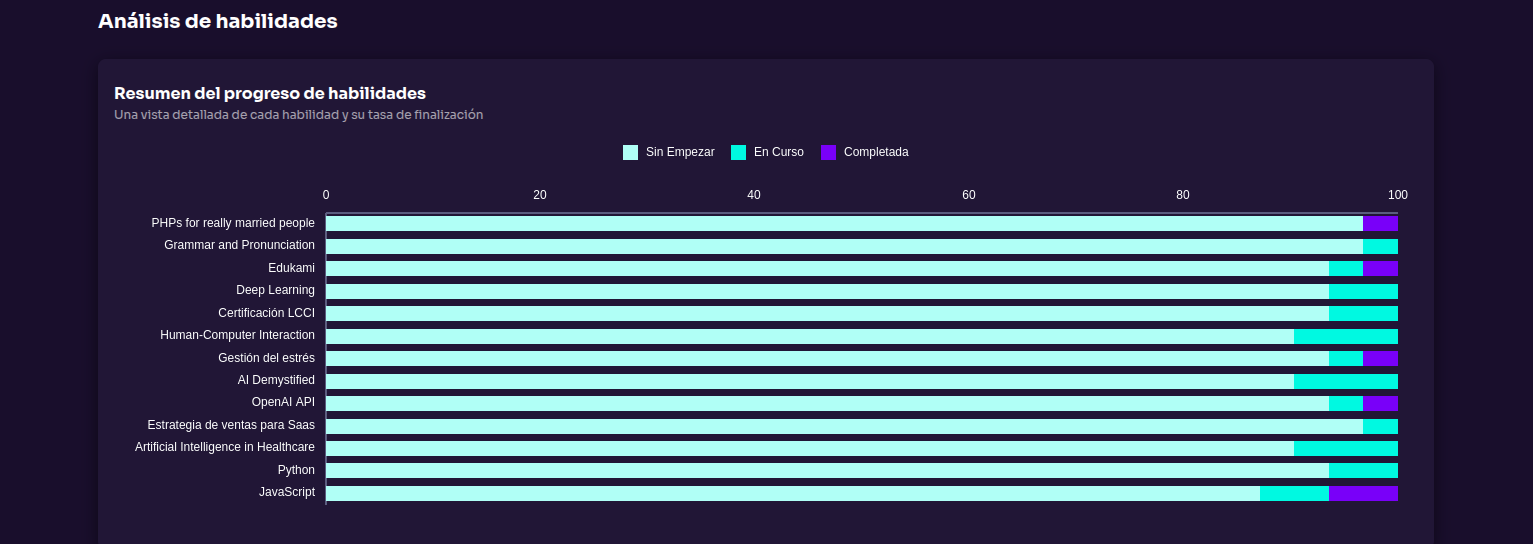Click the purple segment of the OpenAI API bar
This screenshot has width=1533, height=544.
[x=1380, y=403]
